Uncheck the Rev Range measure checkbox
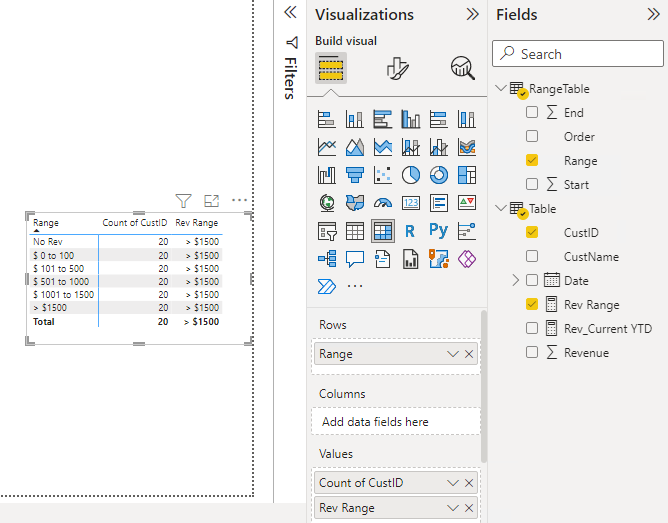 click(x=532, y=304)
